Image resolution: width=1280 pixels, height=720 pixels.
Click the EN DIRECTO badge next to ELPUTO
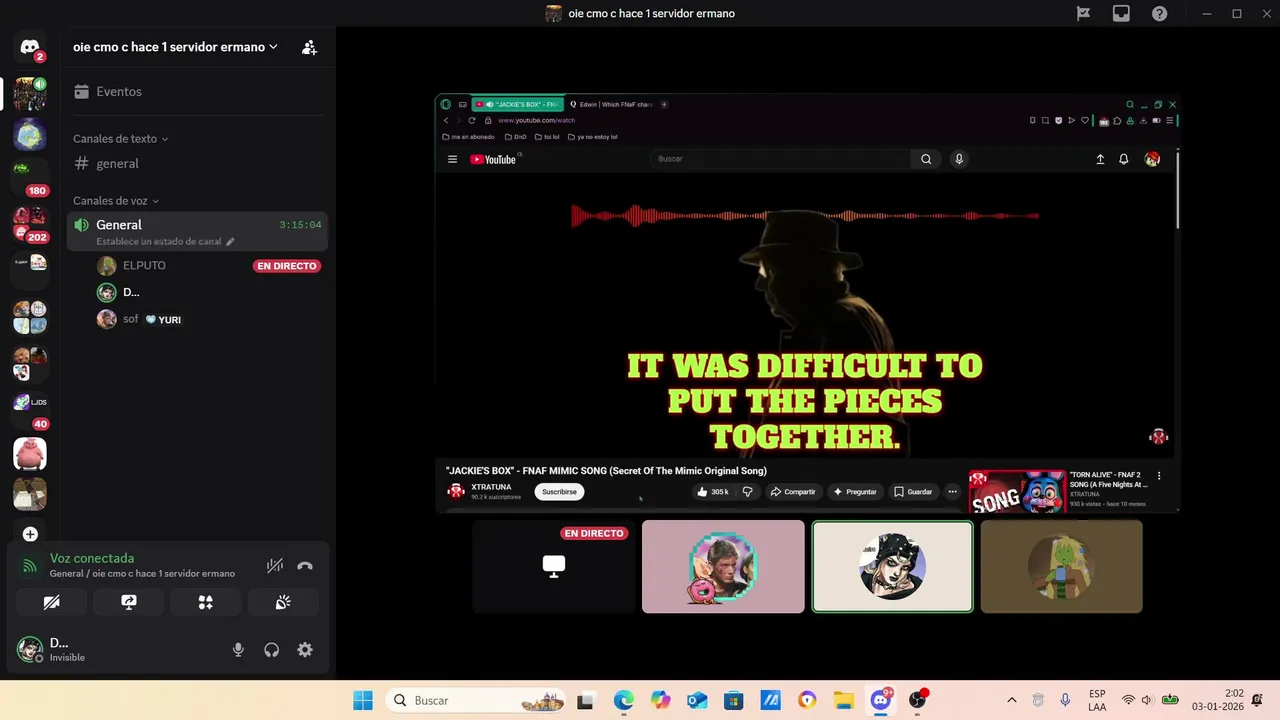click(287, 266)
